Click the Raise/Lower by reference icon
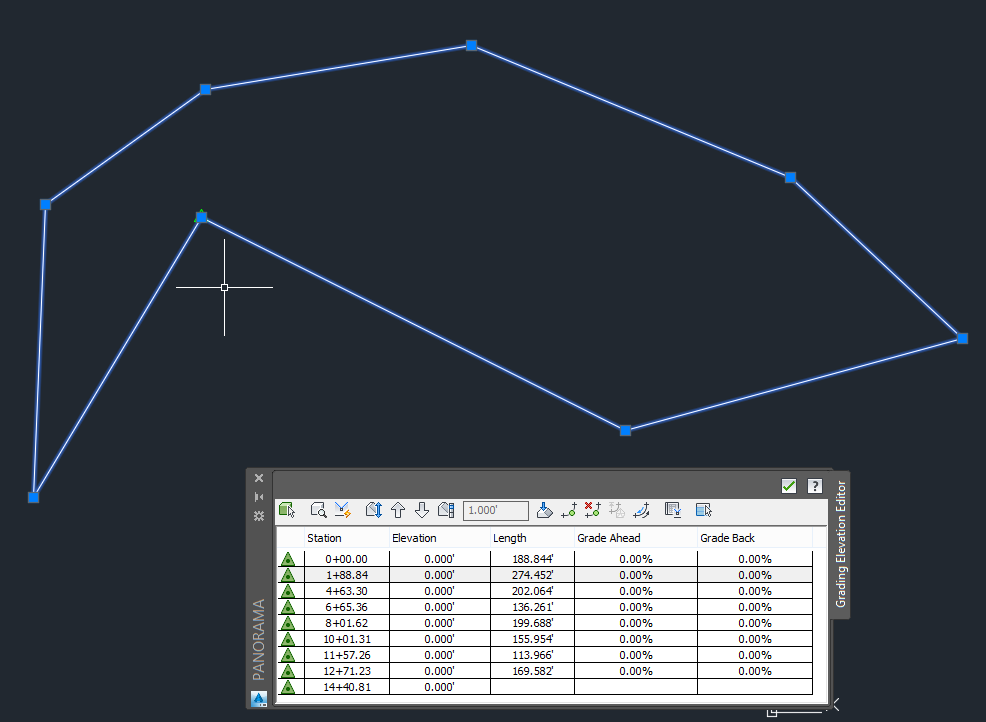 [x=374, y=510]
